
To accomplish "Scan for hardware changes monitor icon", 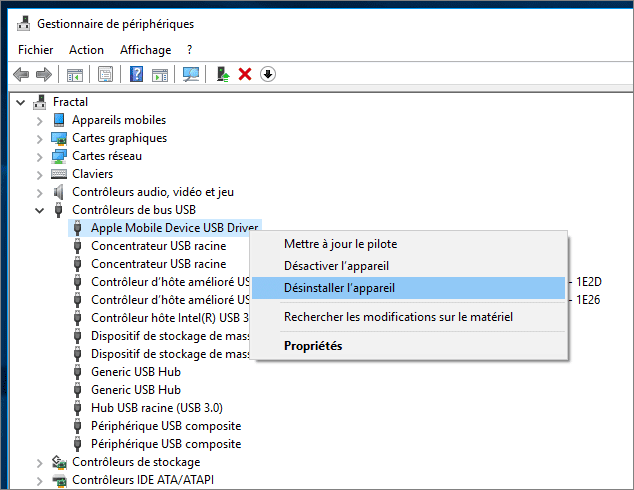I will [x=190, y=74].
